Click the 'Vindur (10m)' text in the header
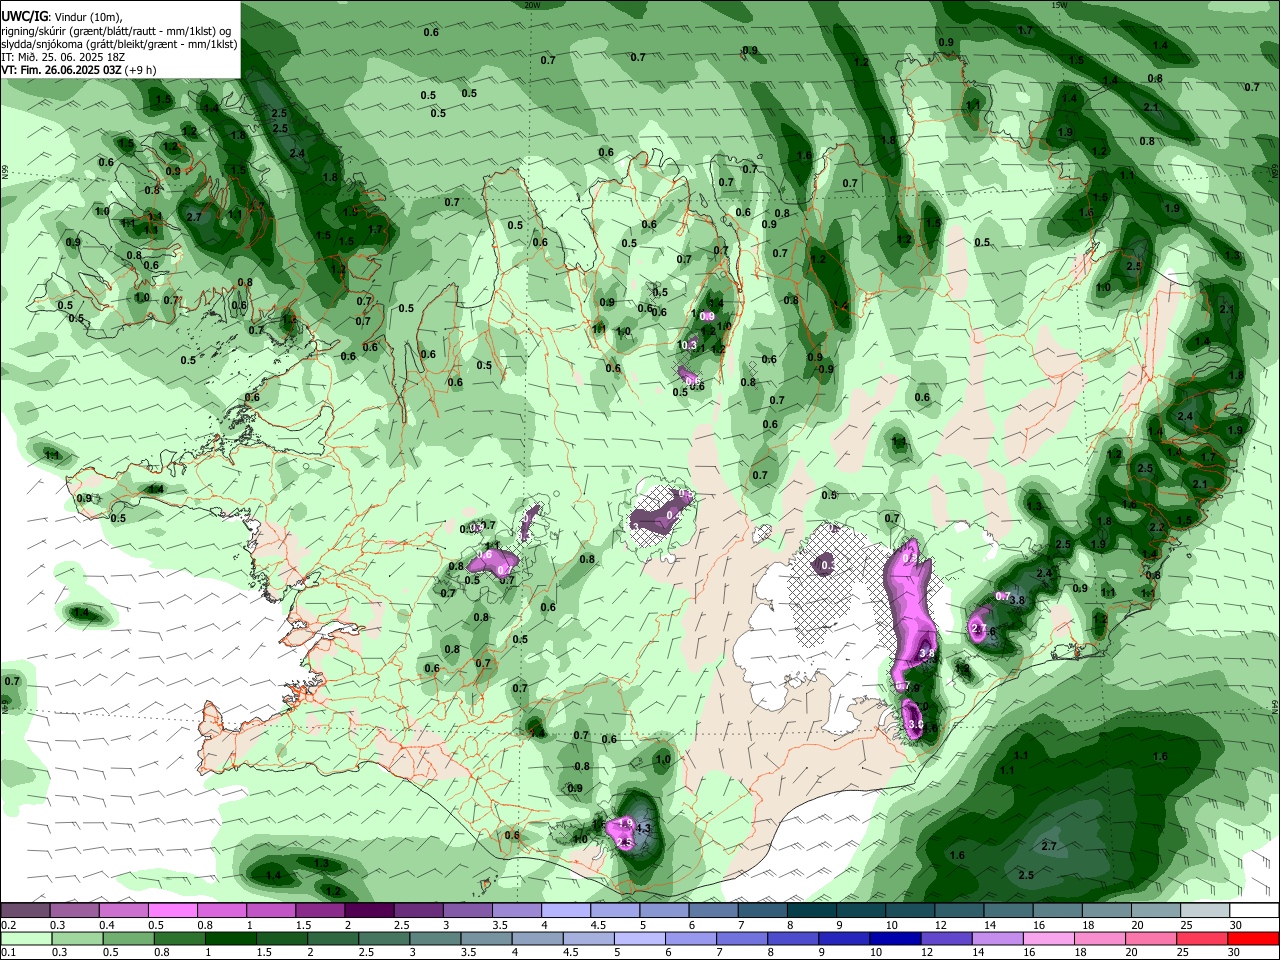This screenshot has height=960, width=1280. [x=87, y=16]
